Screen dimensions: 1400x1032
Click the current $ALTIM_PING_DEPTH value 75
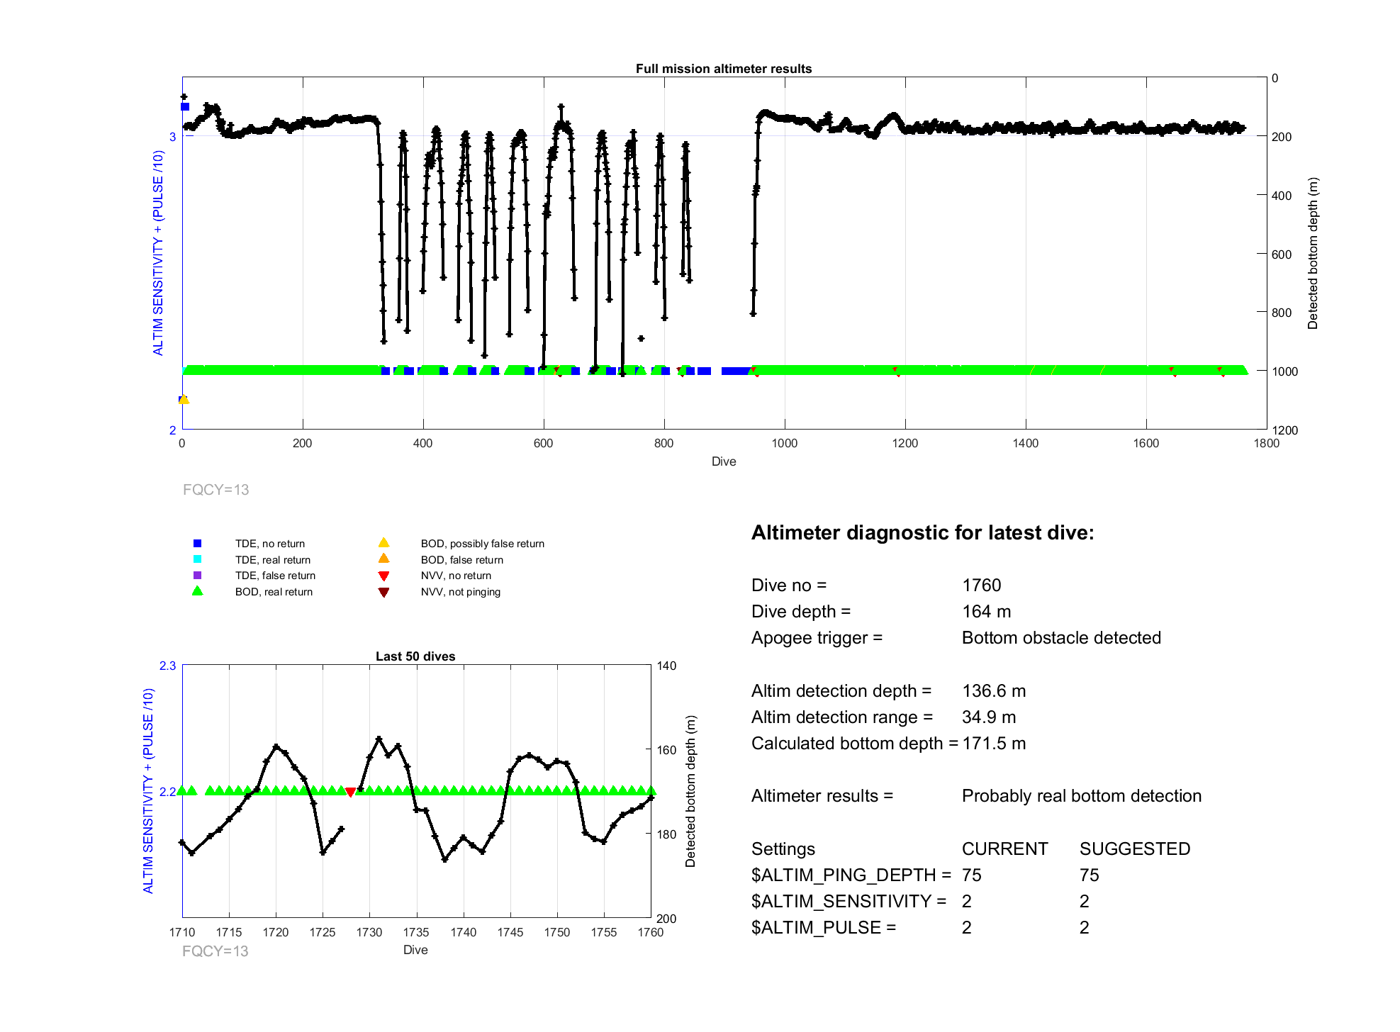point(972,875)
